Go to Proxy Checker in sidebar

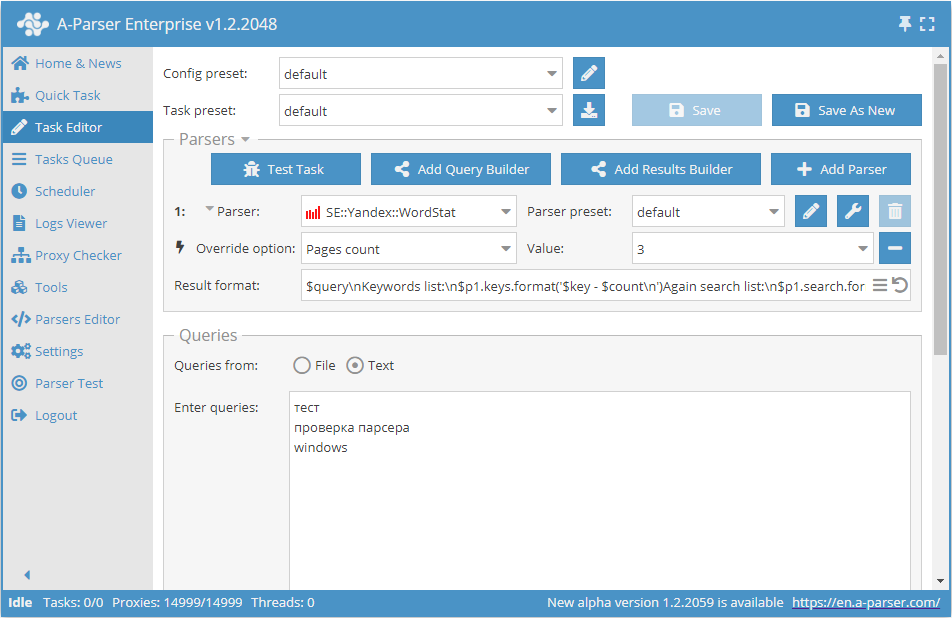tap(78, 255)
